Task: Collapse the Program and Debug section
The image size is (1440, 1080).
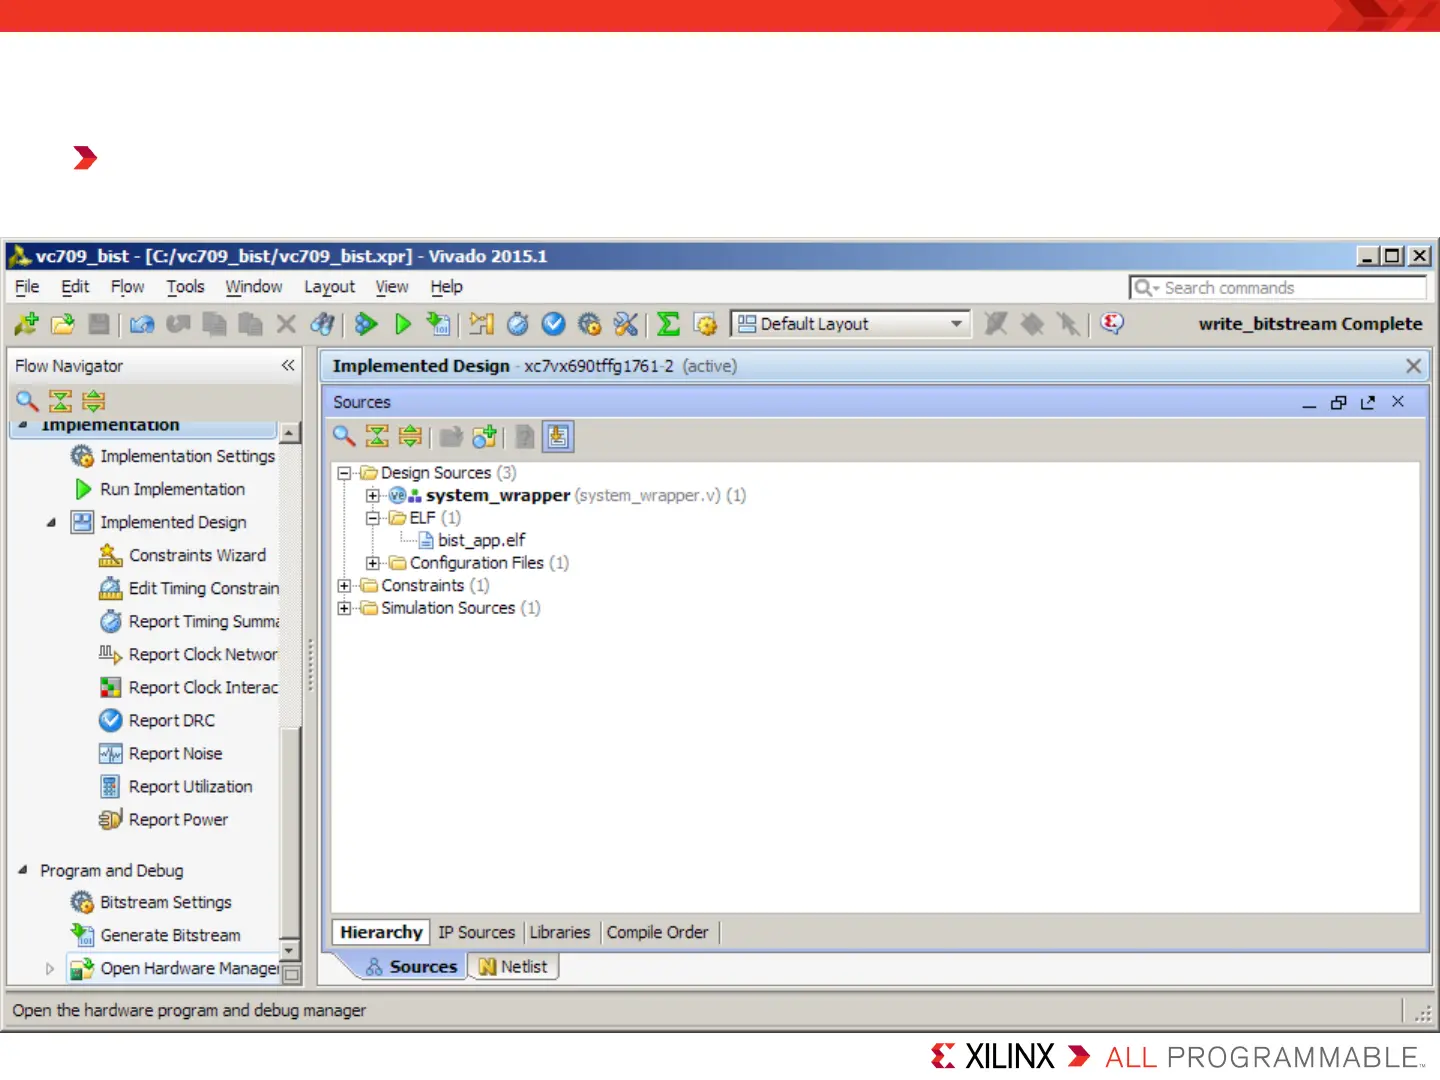Action: (22, 870)
